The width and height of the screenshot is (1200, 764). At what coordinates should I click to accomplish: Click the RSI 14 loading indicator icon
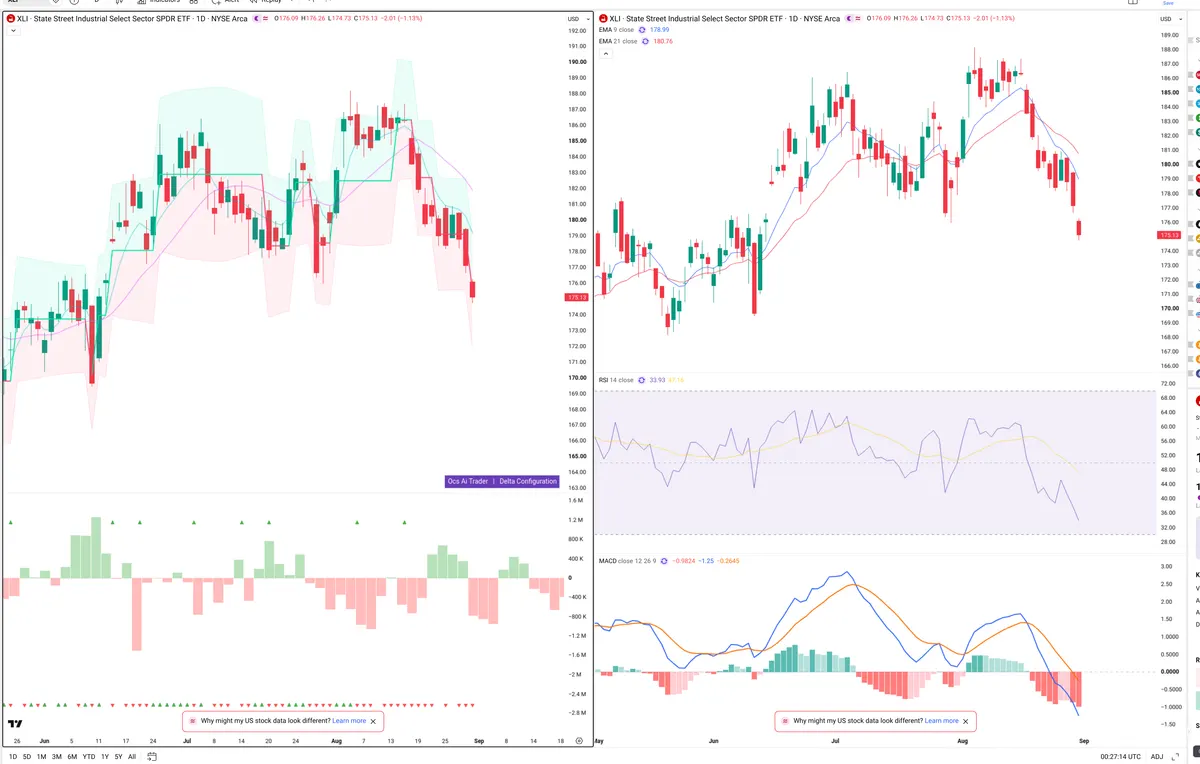642,380
